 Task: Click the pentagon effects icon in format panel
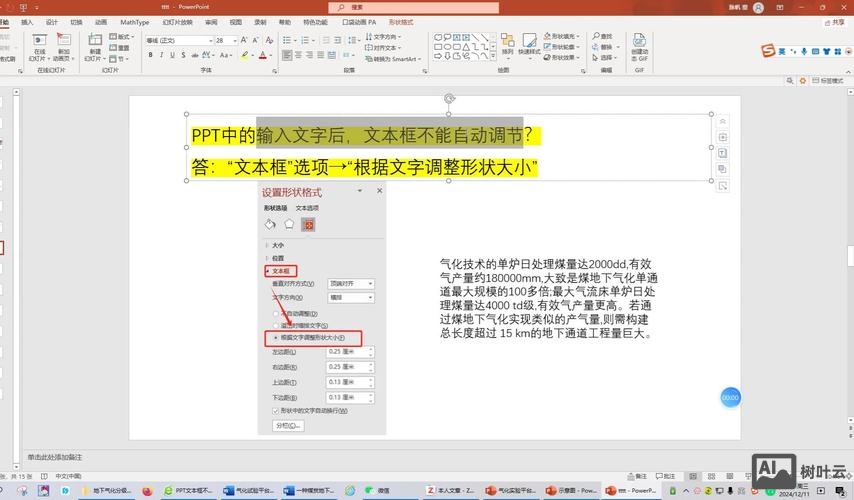pos(289,224)
